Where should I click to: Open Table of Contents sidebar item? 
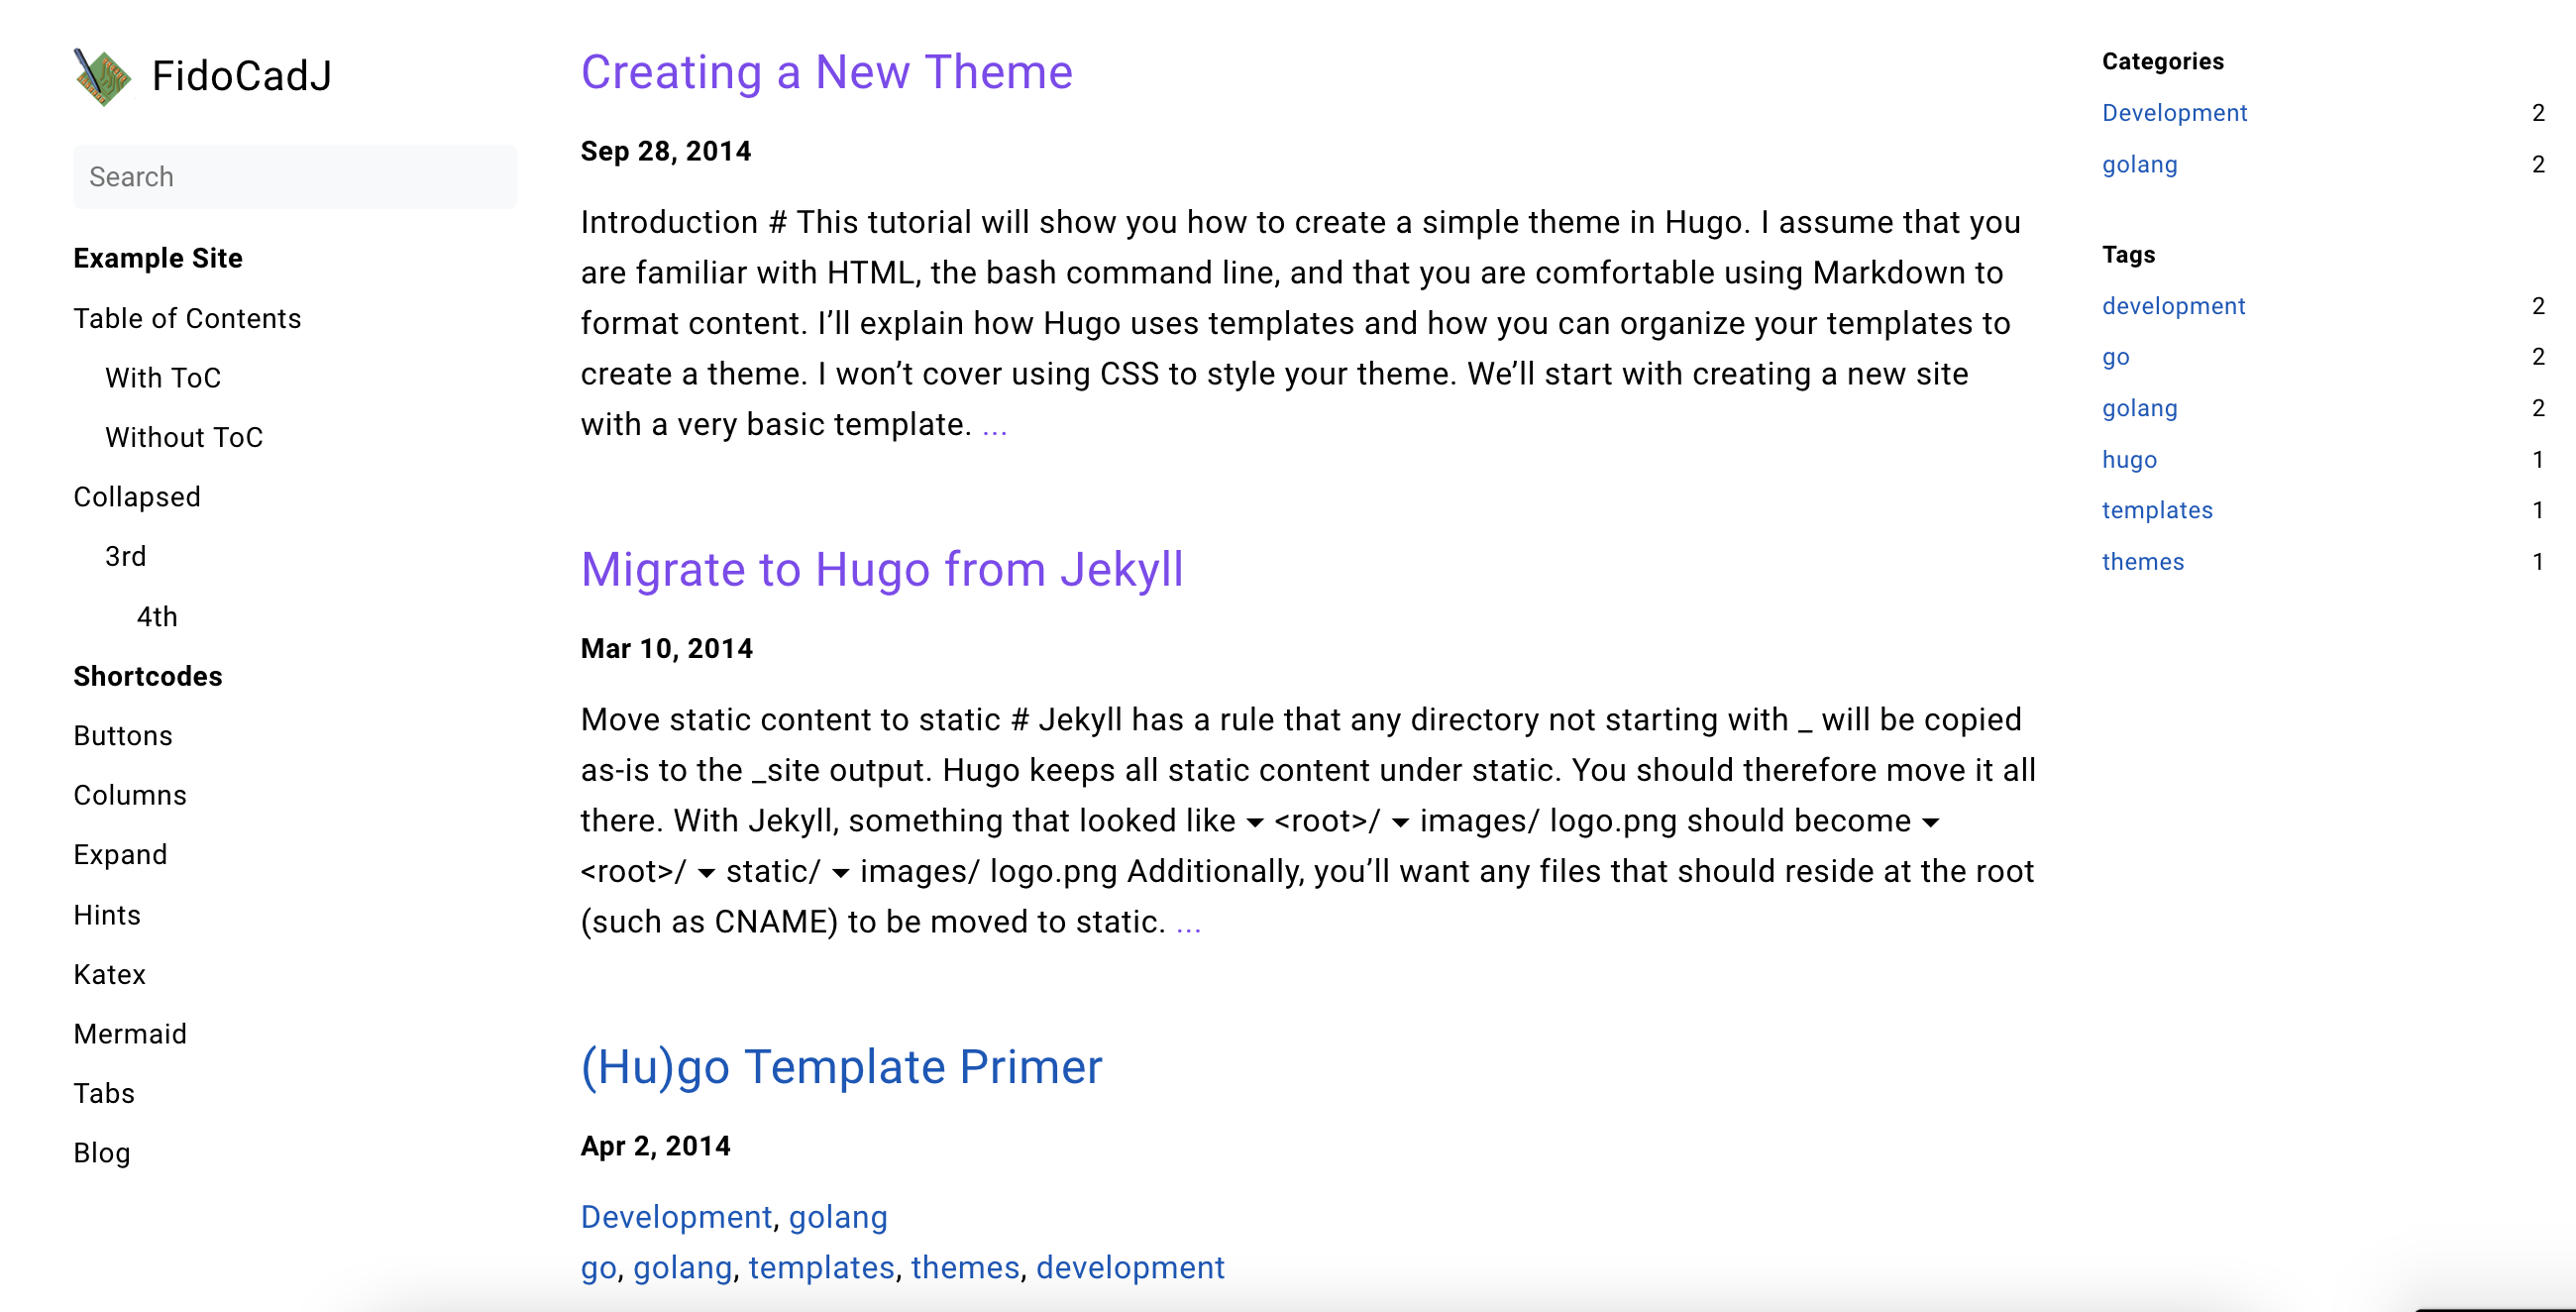187,318
